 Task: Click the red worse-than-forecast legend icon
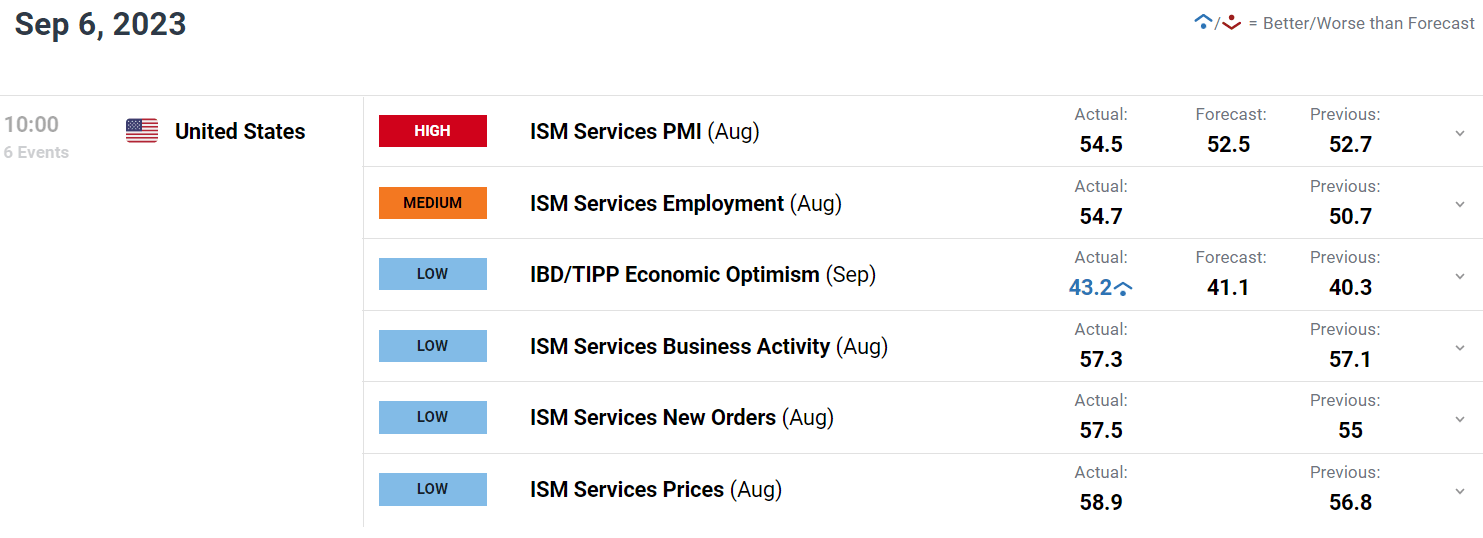pos(1231,22)
